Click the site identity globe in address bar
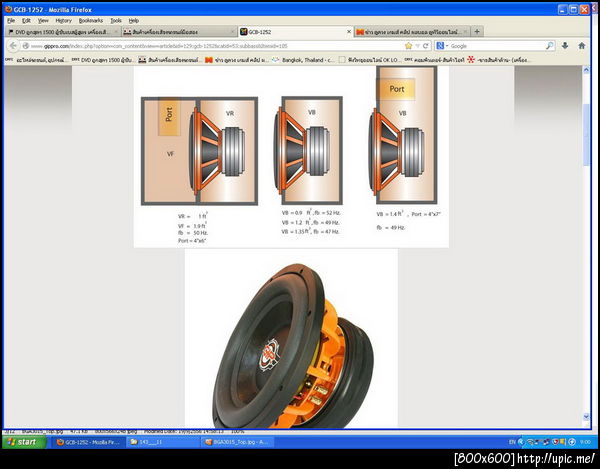Viewport: 600px width, 469px height. point(26,46)
